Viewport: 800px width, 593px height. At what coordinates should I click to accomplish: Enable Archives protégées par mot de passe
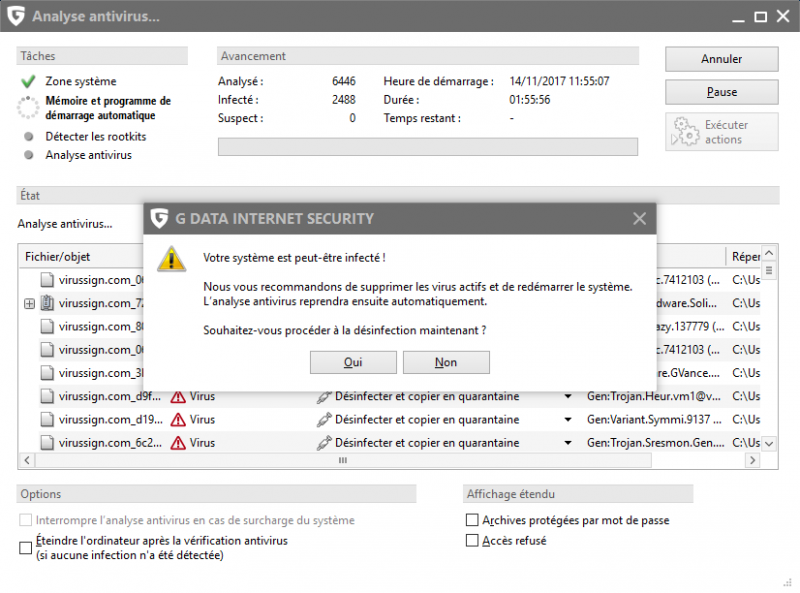click(x=472, y=520)
